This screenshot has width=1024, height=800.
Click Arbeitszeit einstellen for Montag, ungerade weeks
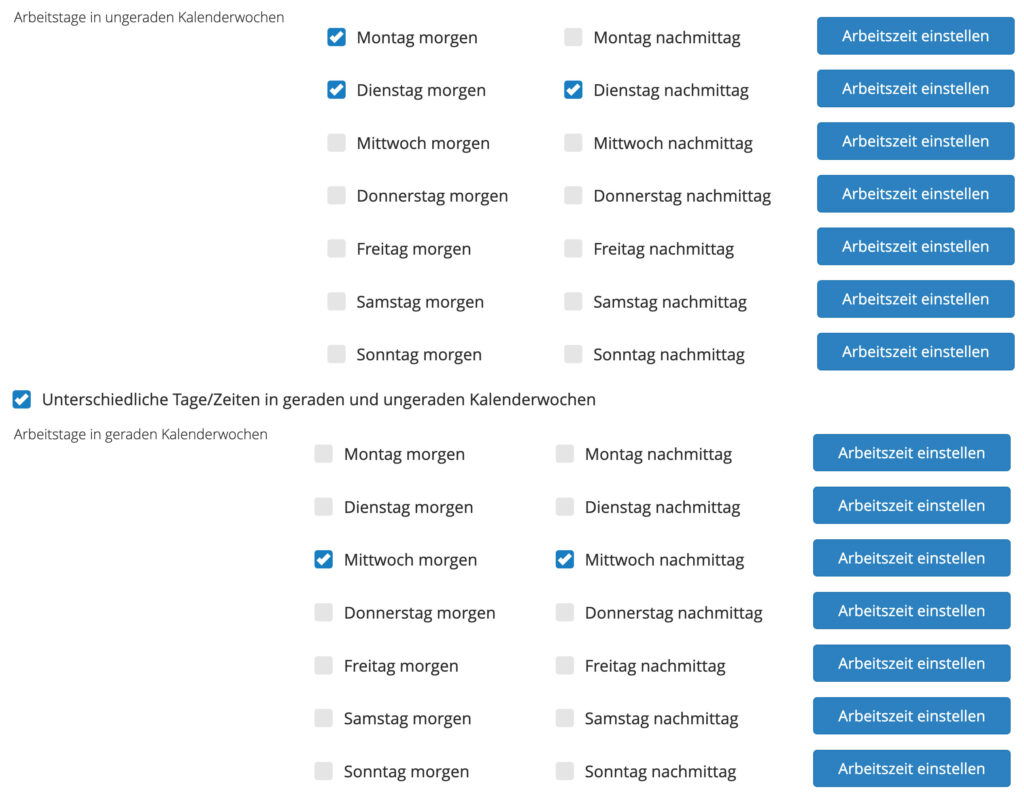915,36
